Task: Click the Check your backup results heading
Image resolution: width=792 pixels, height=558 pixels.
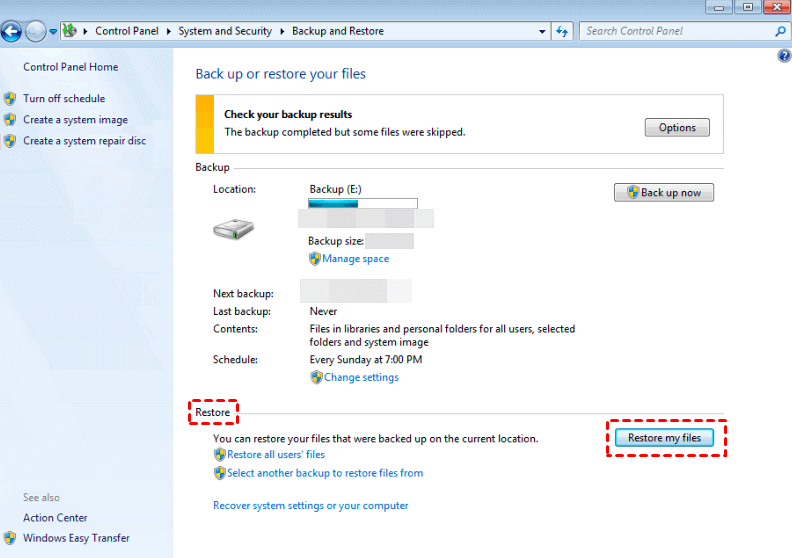Action: click(x=288, y=114)
